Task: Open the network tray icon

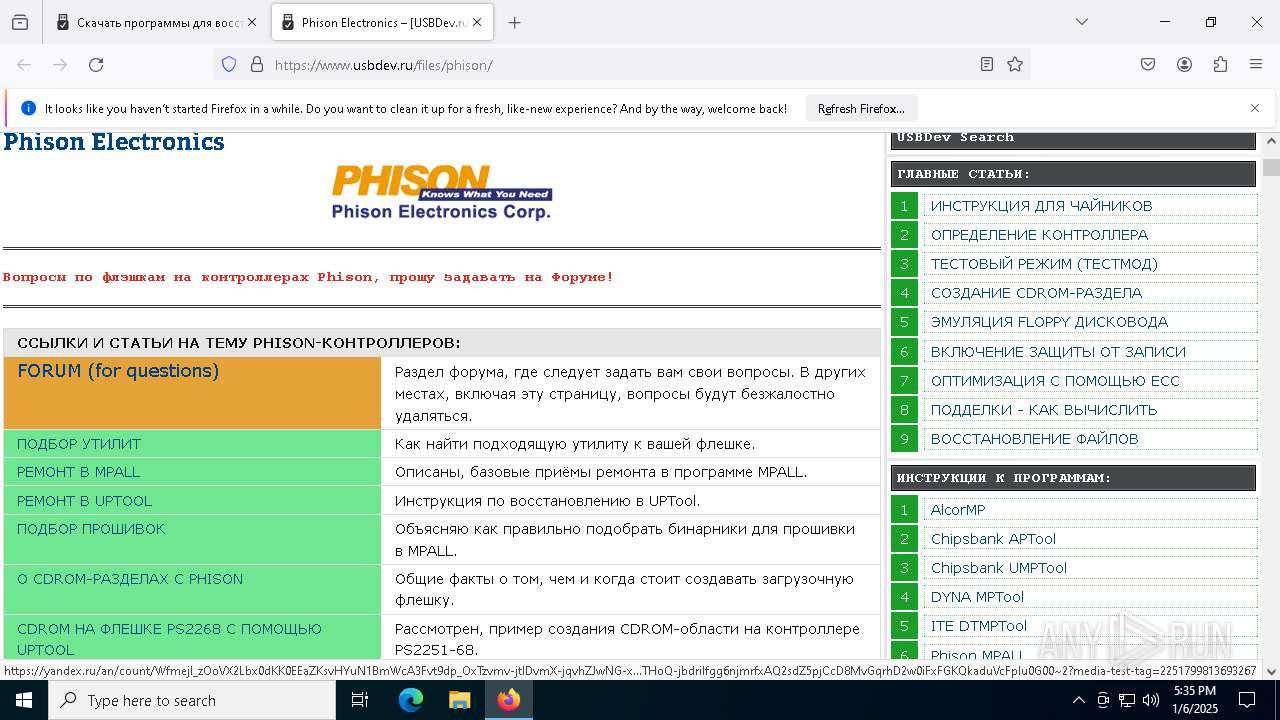Action: click(x=1127, y=700)
